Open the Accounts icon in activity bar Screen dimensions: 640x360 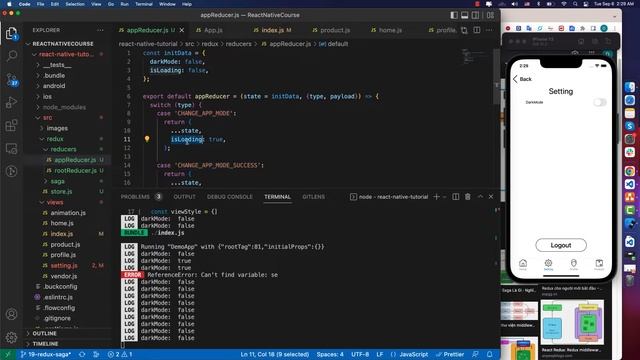coord(11,314)
